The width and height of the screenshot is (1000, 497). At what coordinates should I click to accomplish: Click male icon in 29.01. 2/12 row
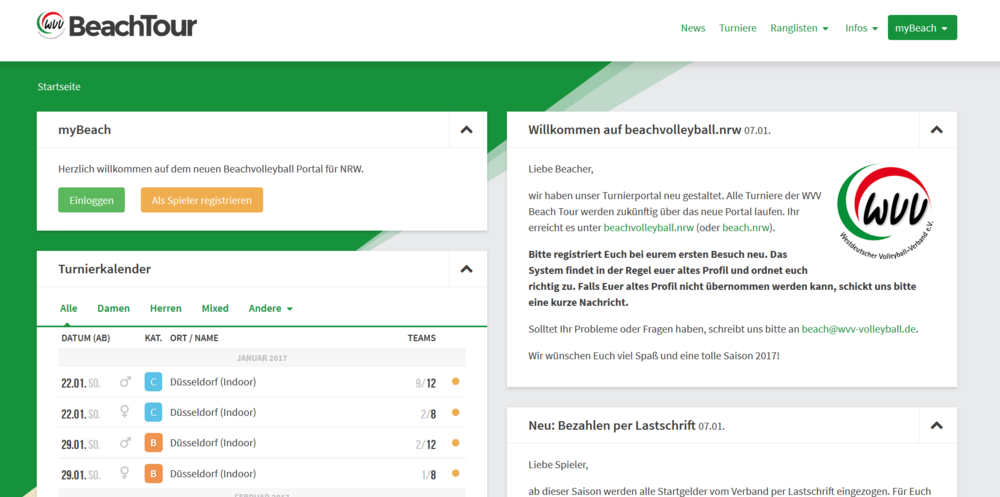[x=126, y=443]
